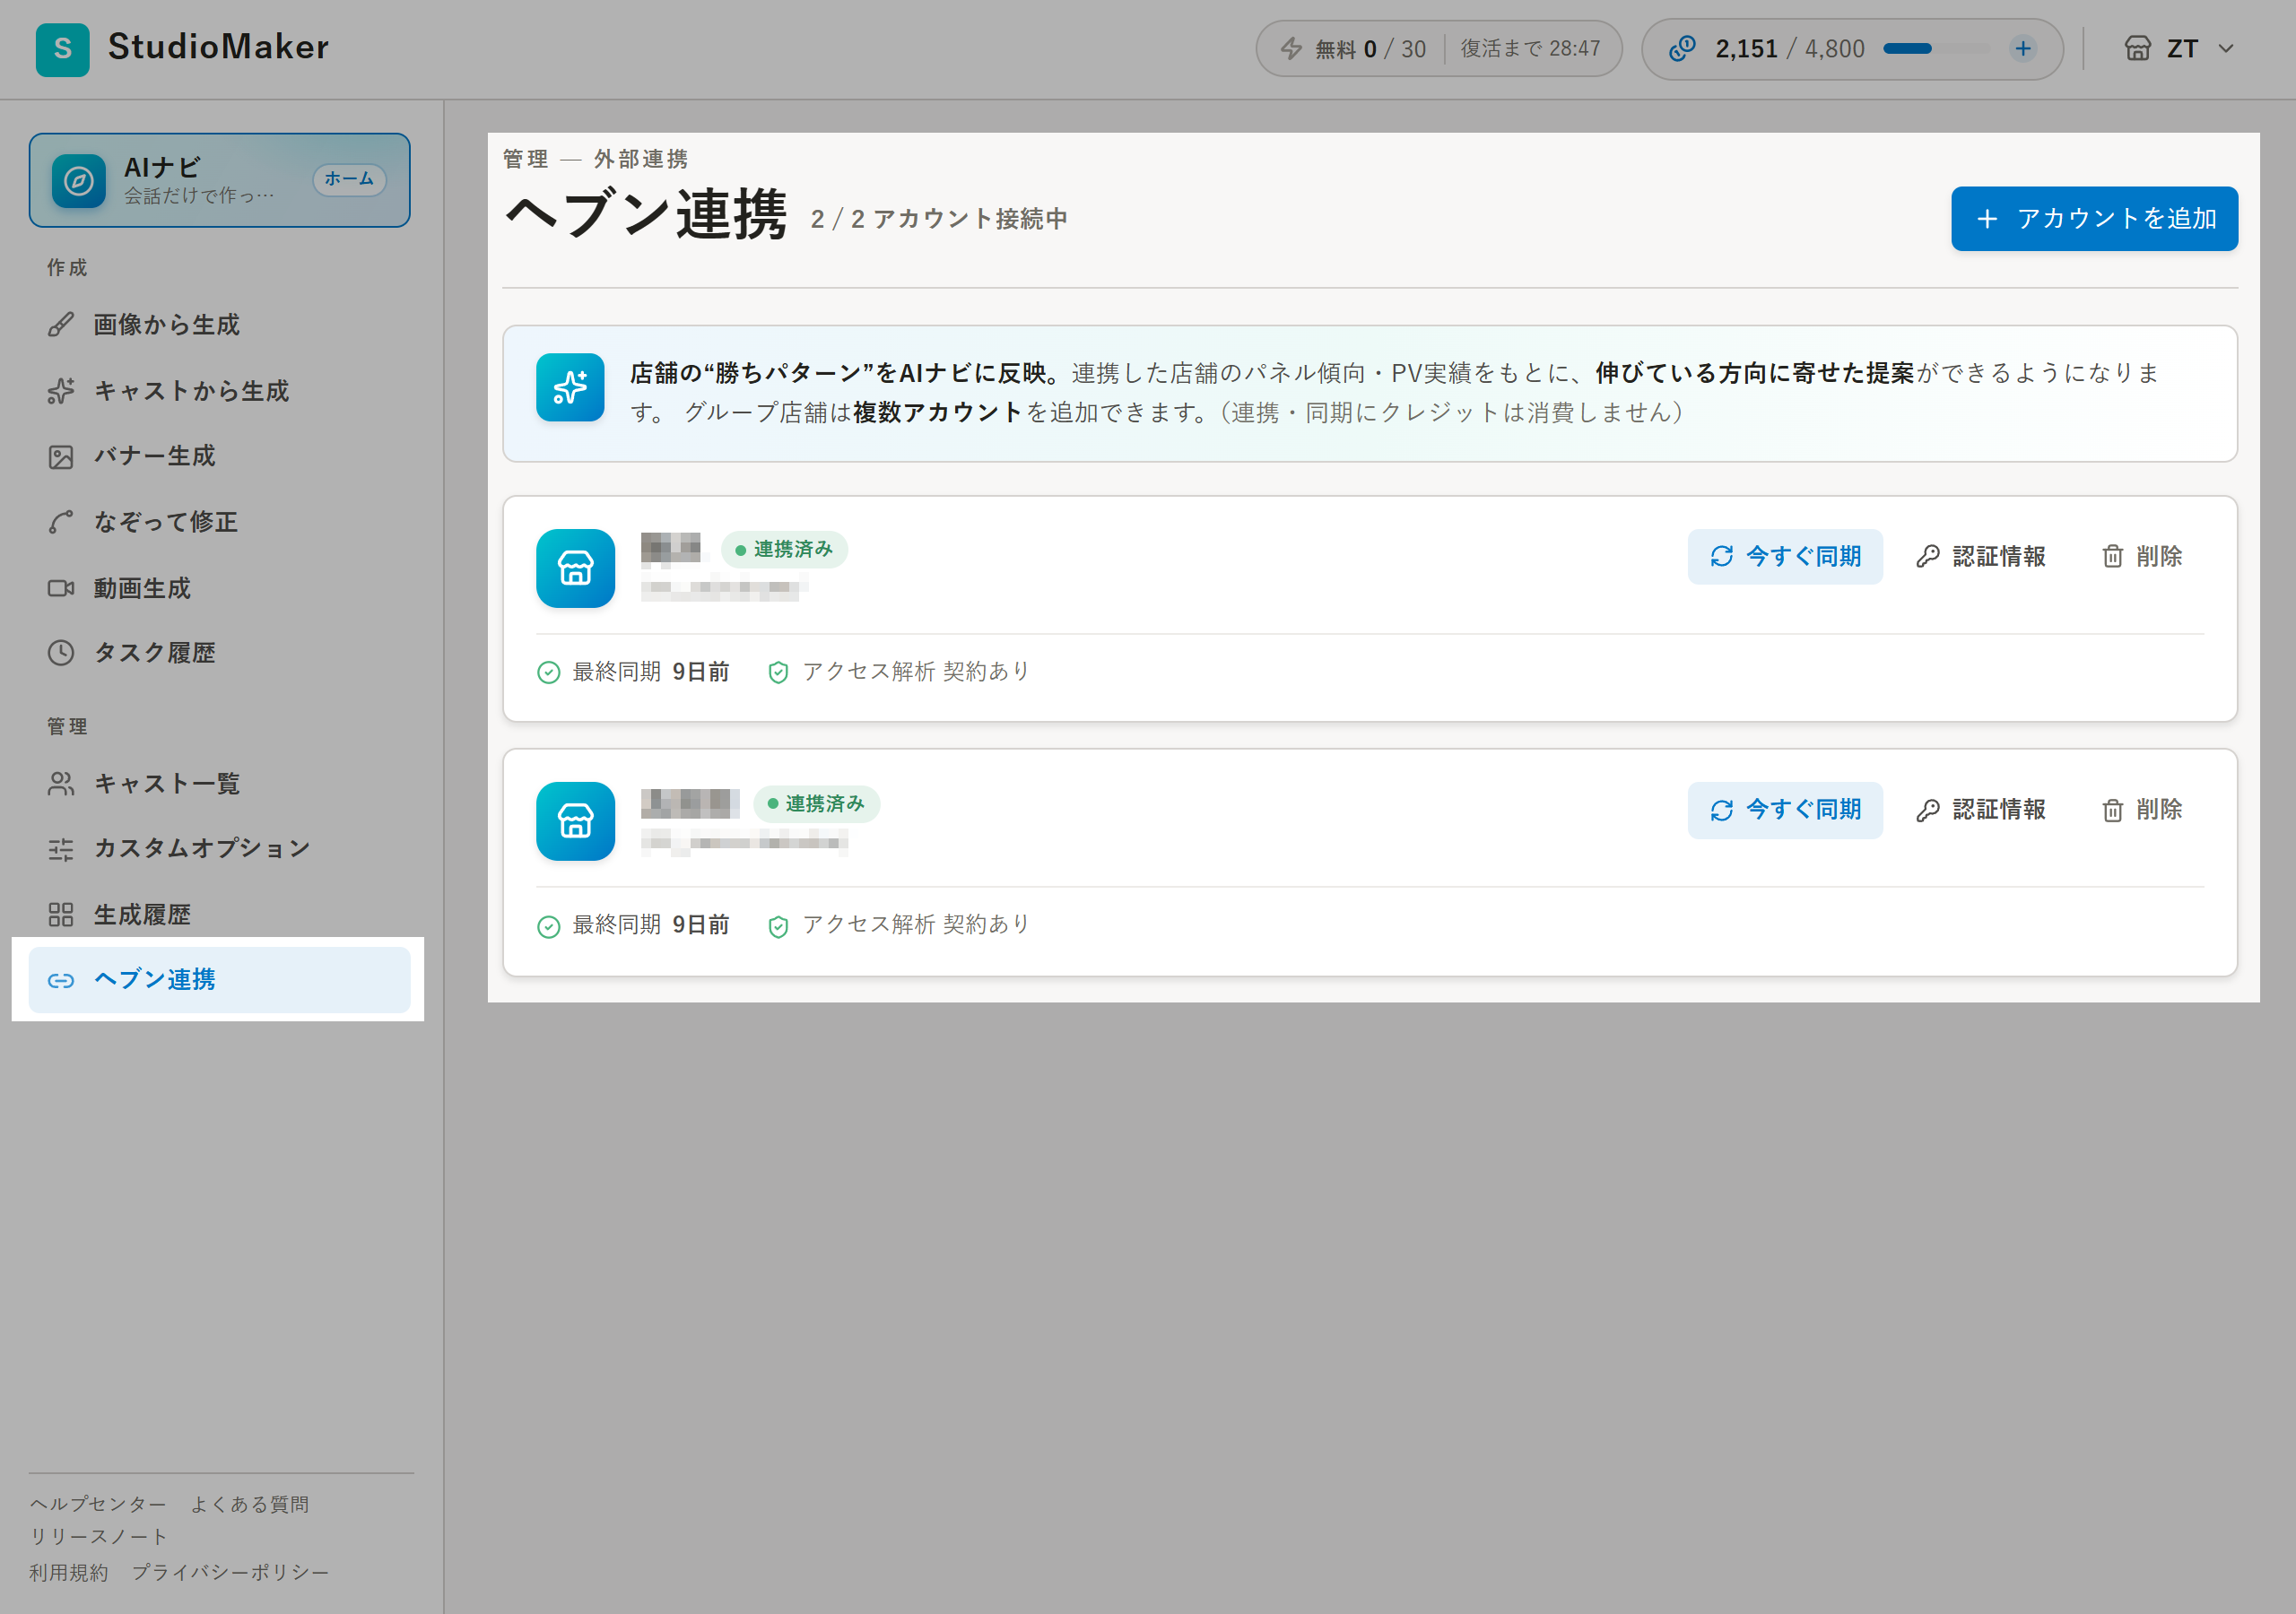
Task: Click the video camera icon beside 動画生成
Action: [x=61, y=588]
